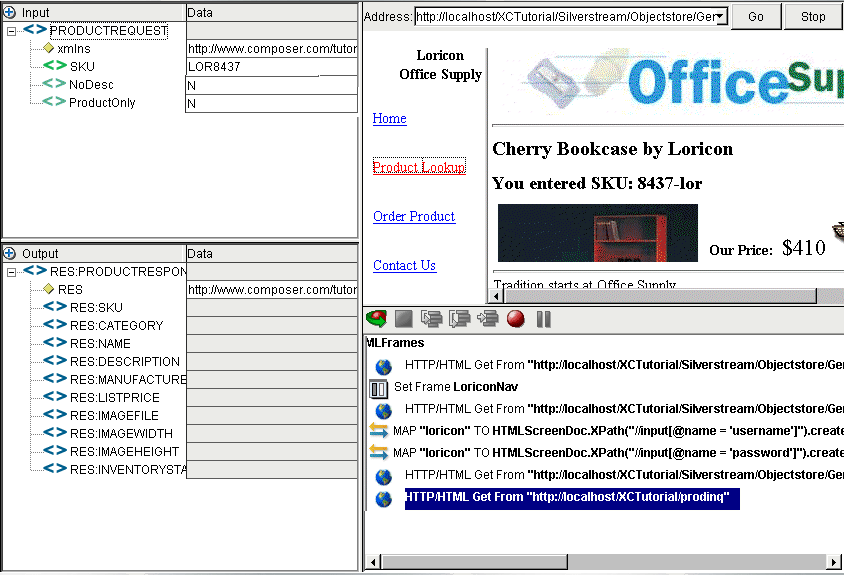
Task: Select the Set Frame LoriconNav action text
Action: (455, 387)
